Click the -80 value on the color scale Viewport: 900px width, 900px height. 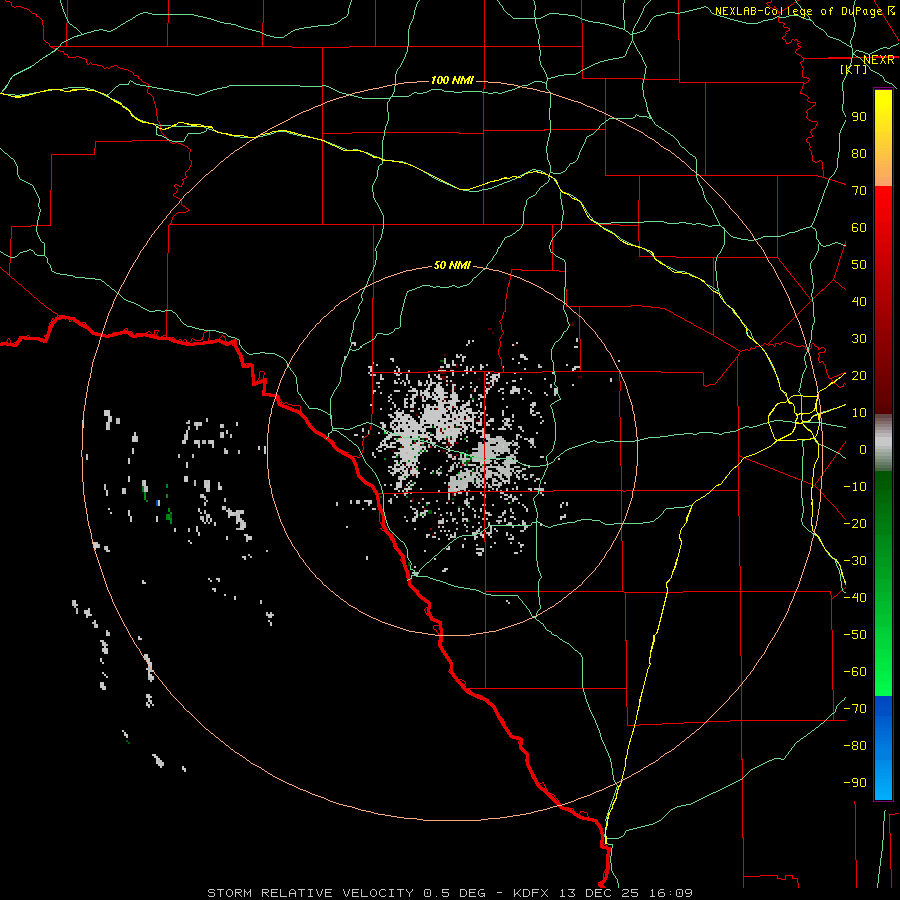(855, 746)
